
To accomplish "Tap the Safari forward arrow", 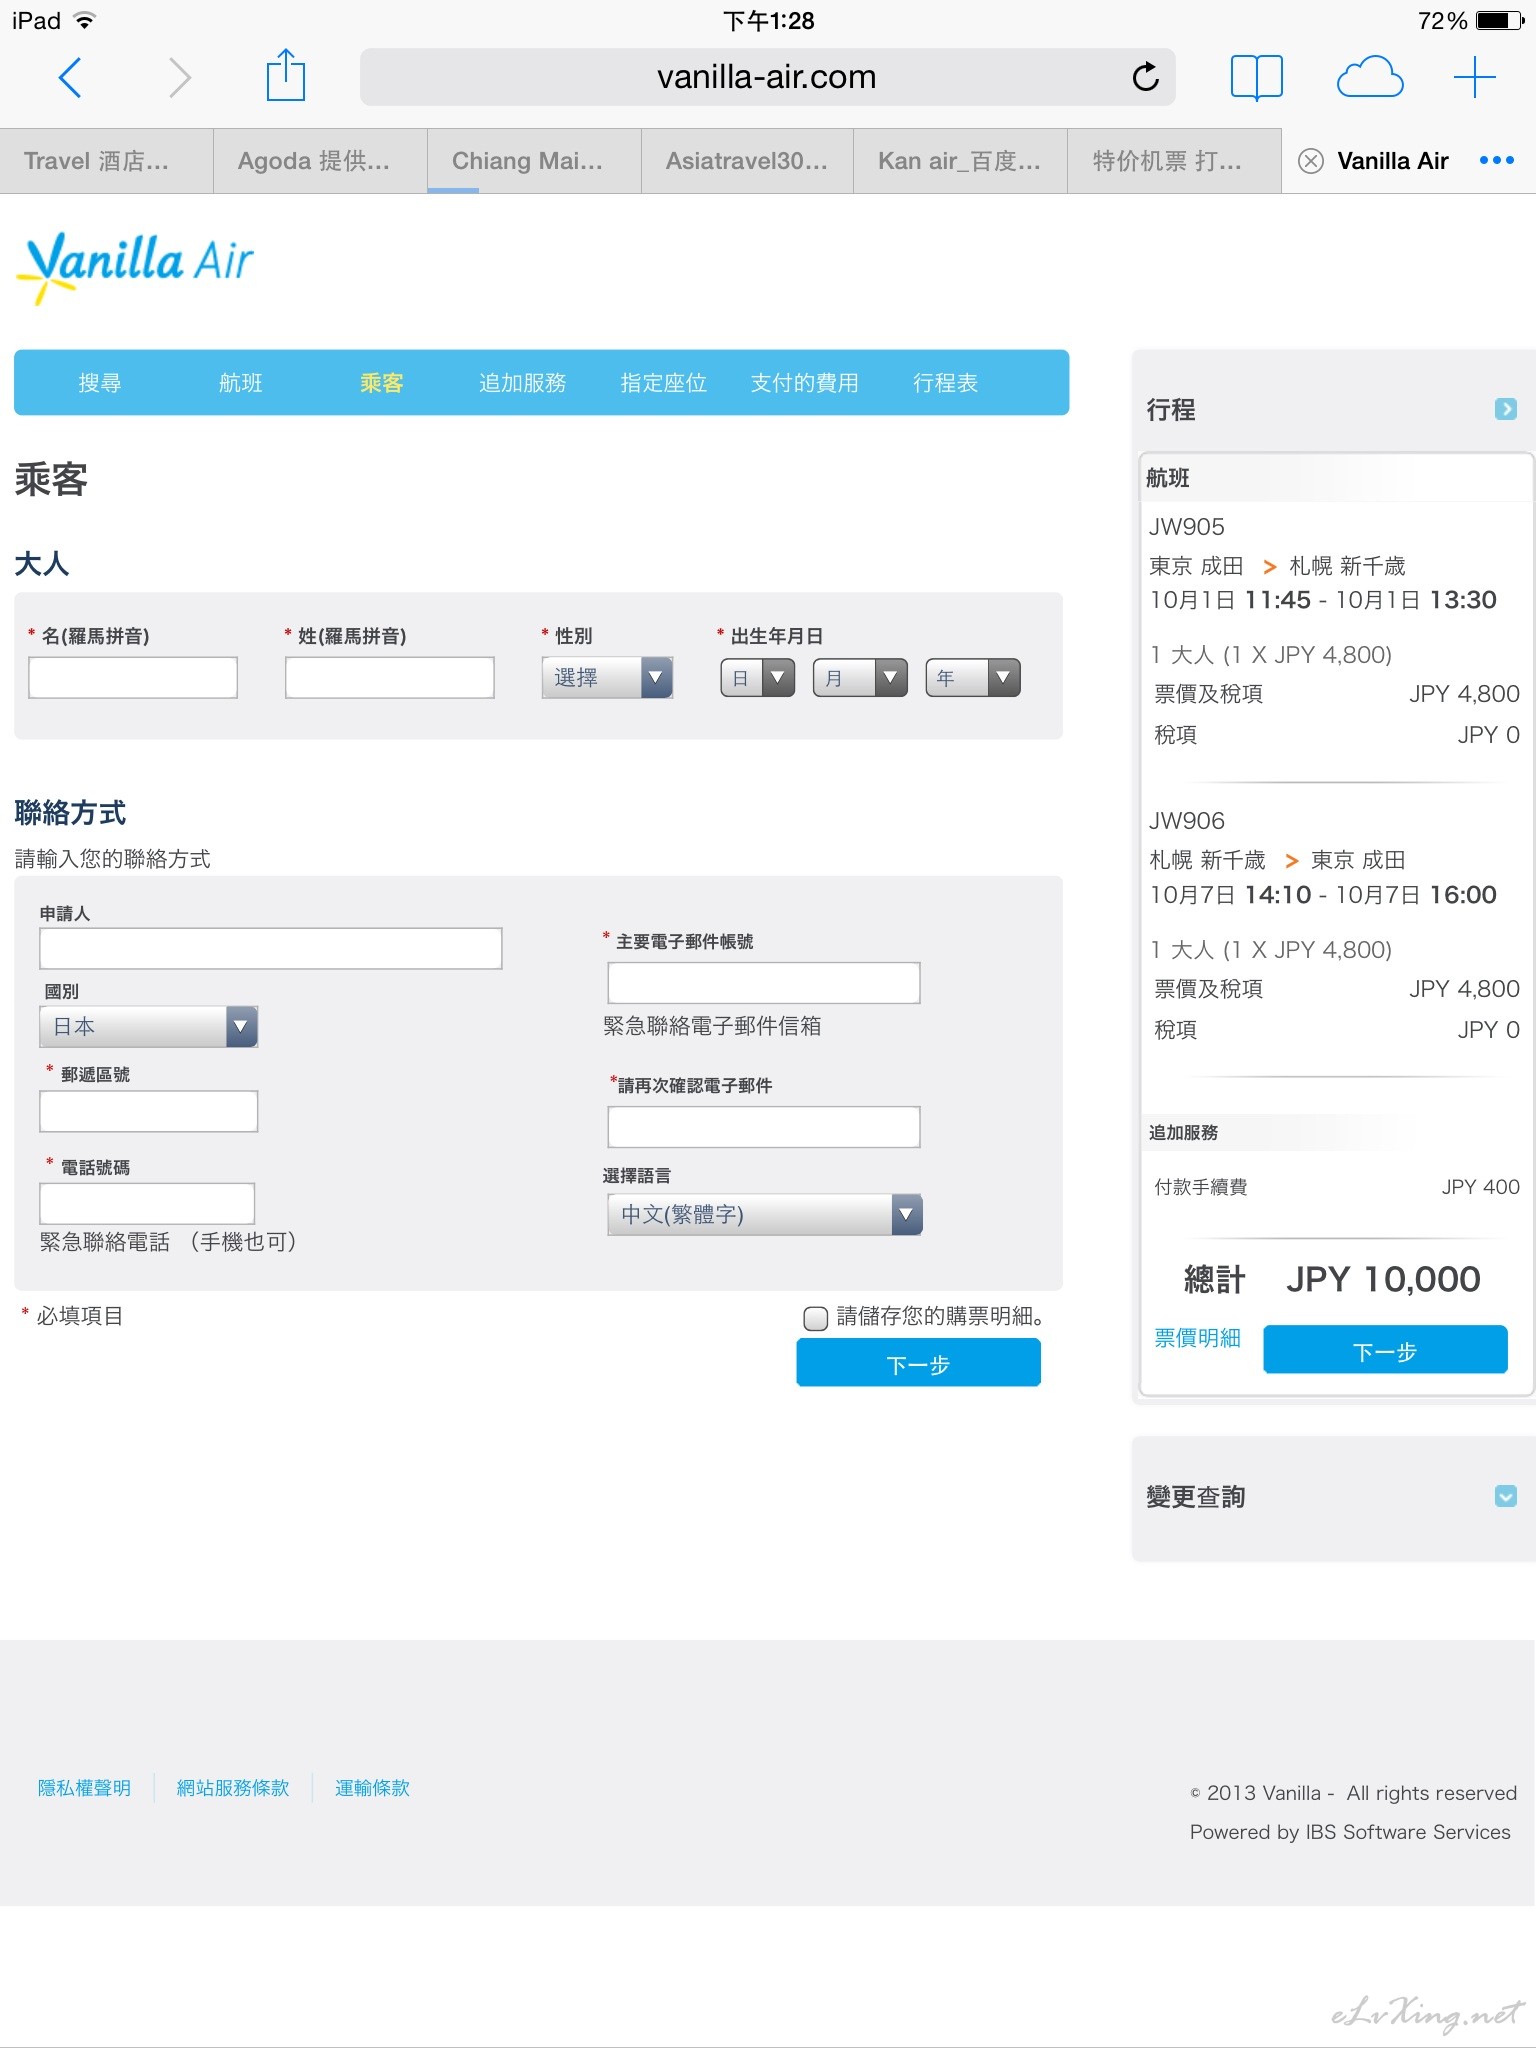I will tap(179, 77).
